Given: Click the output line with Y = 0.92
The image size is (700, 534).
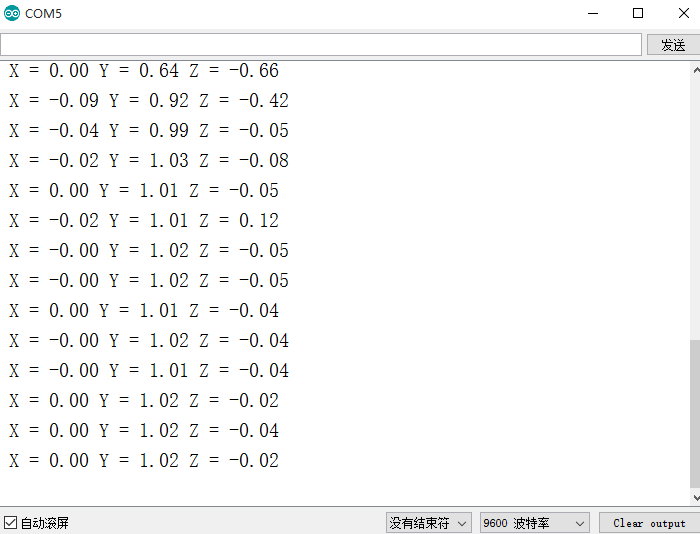Looking at the screenshot, I should (149, 101).
